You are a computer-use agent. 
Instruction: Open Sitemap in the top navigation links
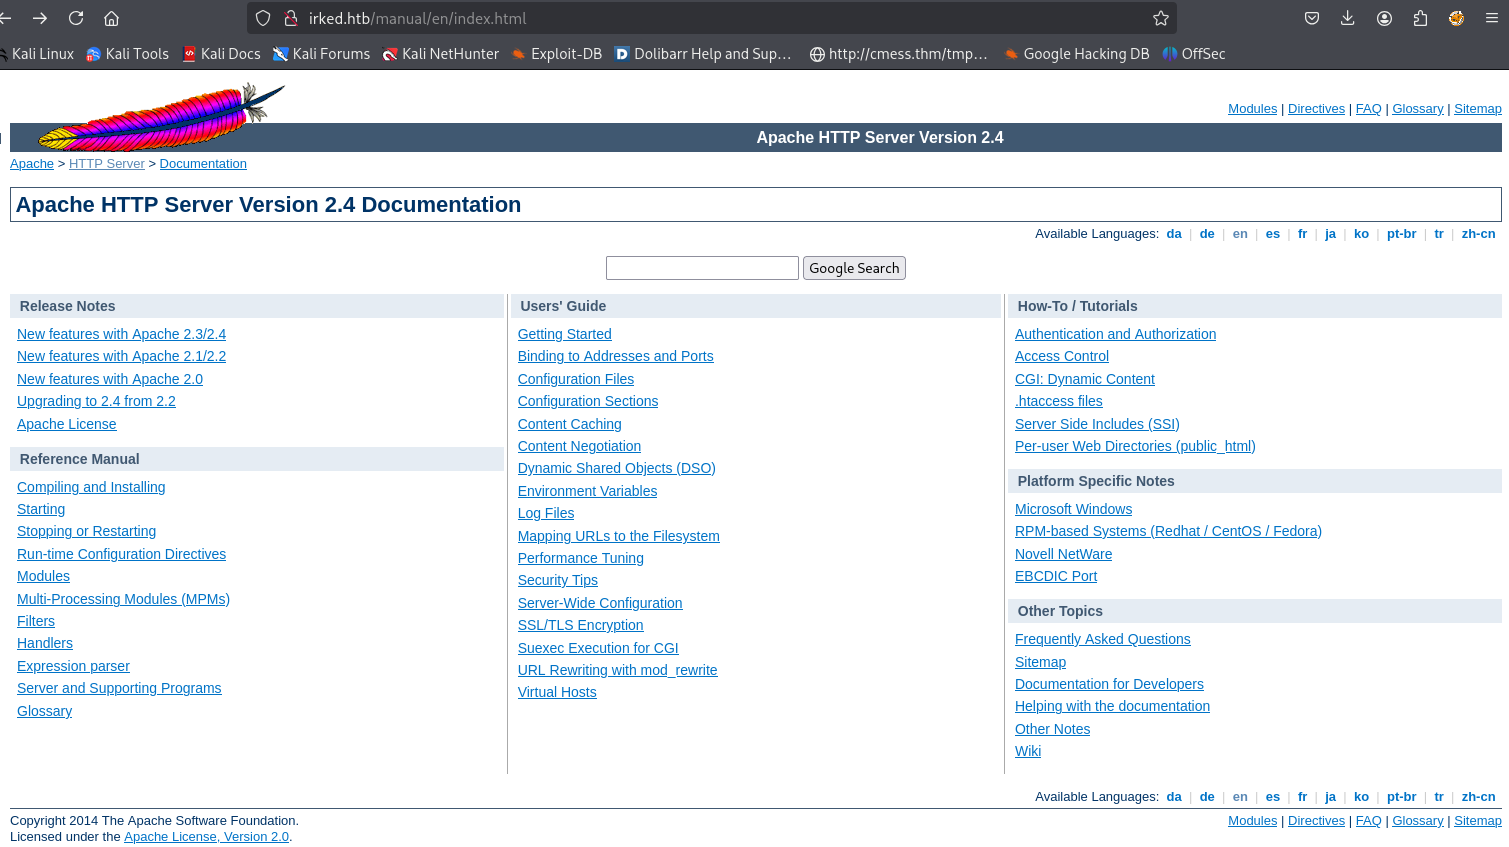tap(1478, 109)
